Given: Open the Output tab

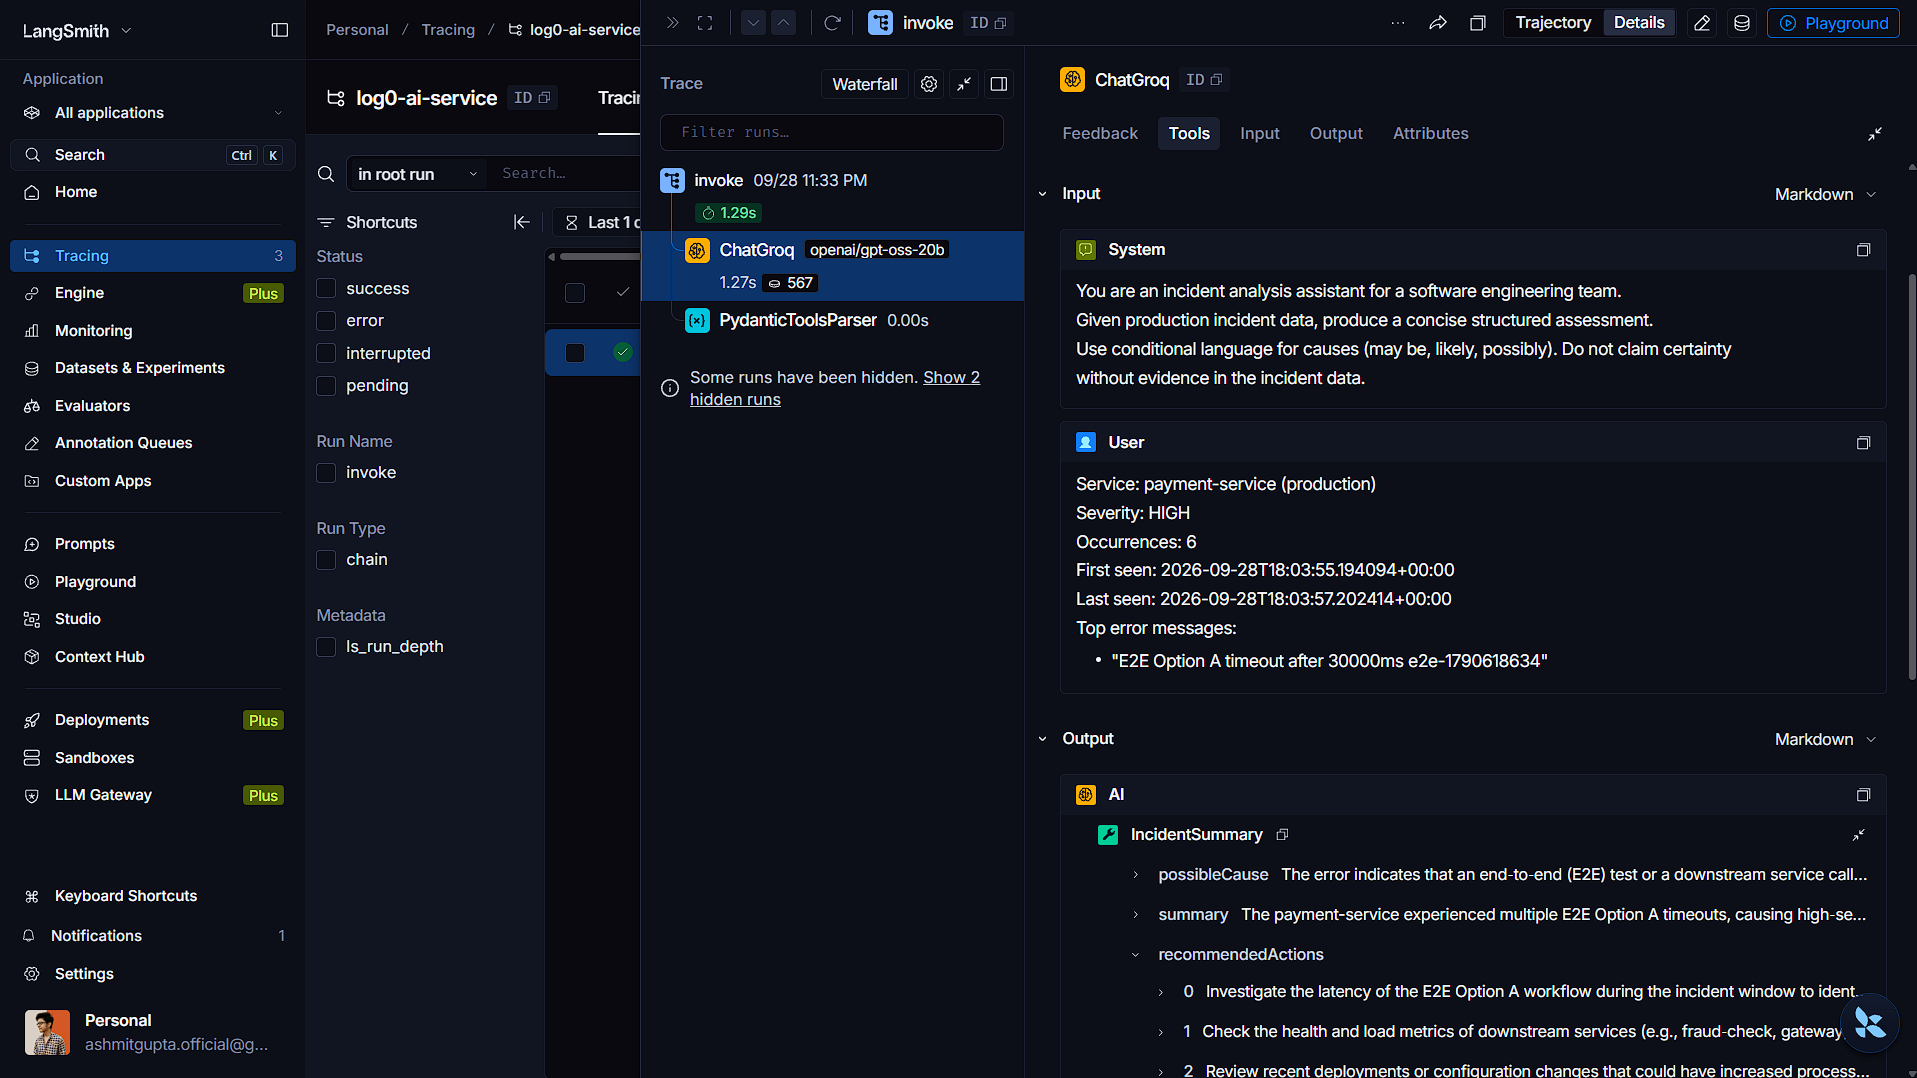Looking at the screenshot, I should point(1336,133).
